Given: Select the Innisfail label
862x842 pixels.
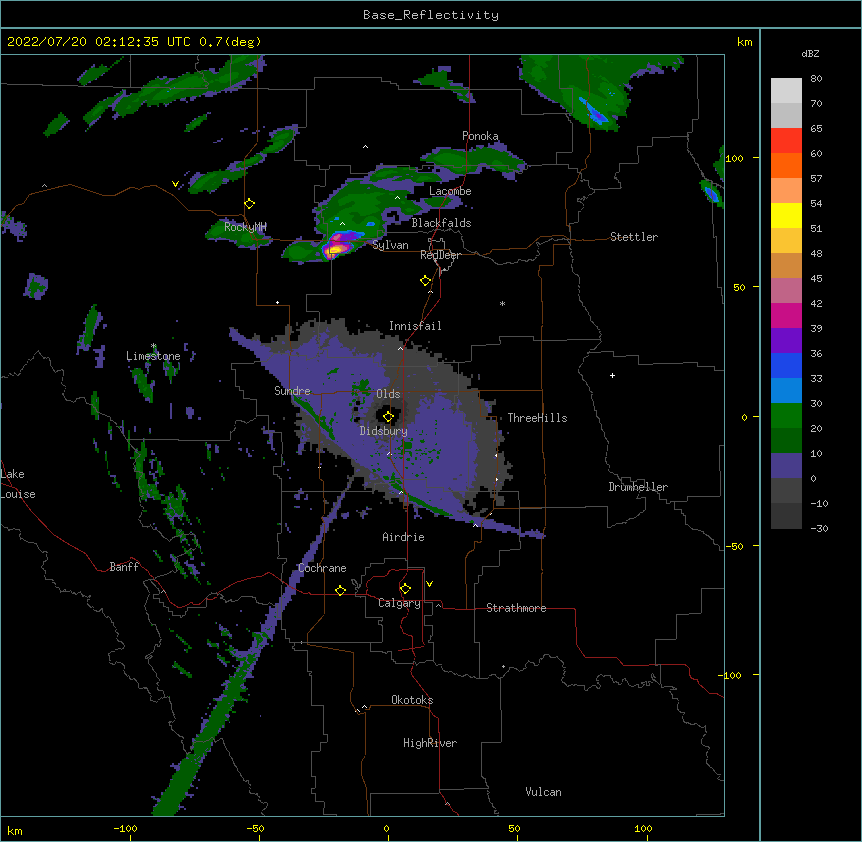Looking at the screenshot, I should [415, 326].
